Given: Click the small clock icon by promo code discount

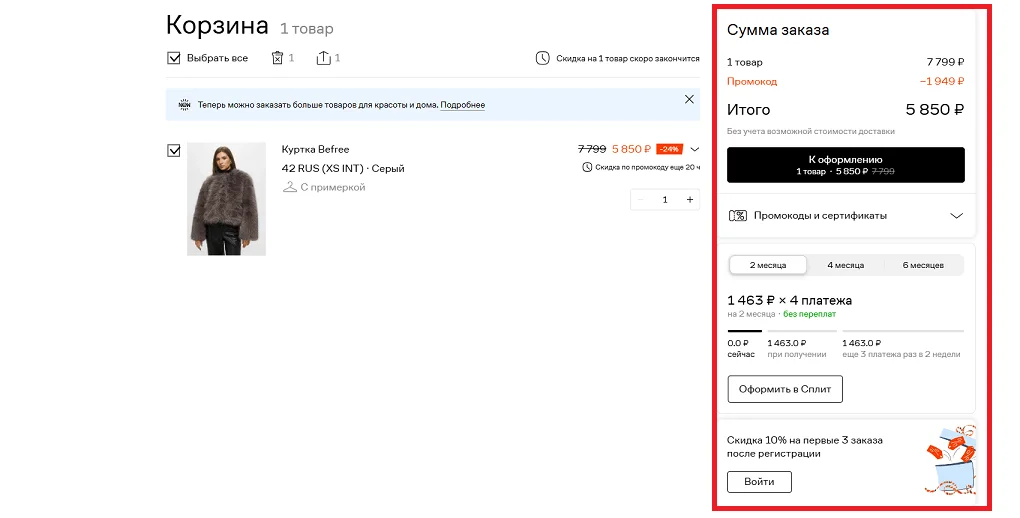Looking at the screenshot, I should tap(587, 167).
